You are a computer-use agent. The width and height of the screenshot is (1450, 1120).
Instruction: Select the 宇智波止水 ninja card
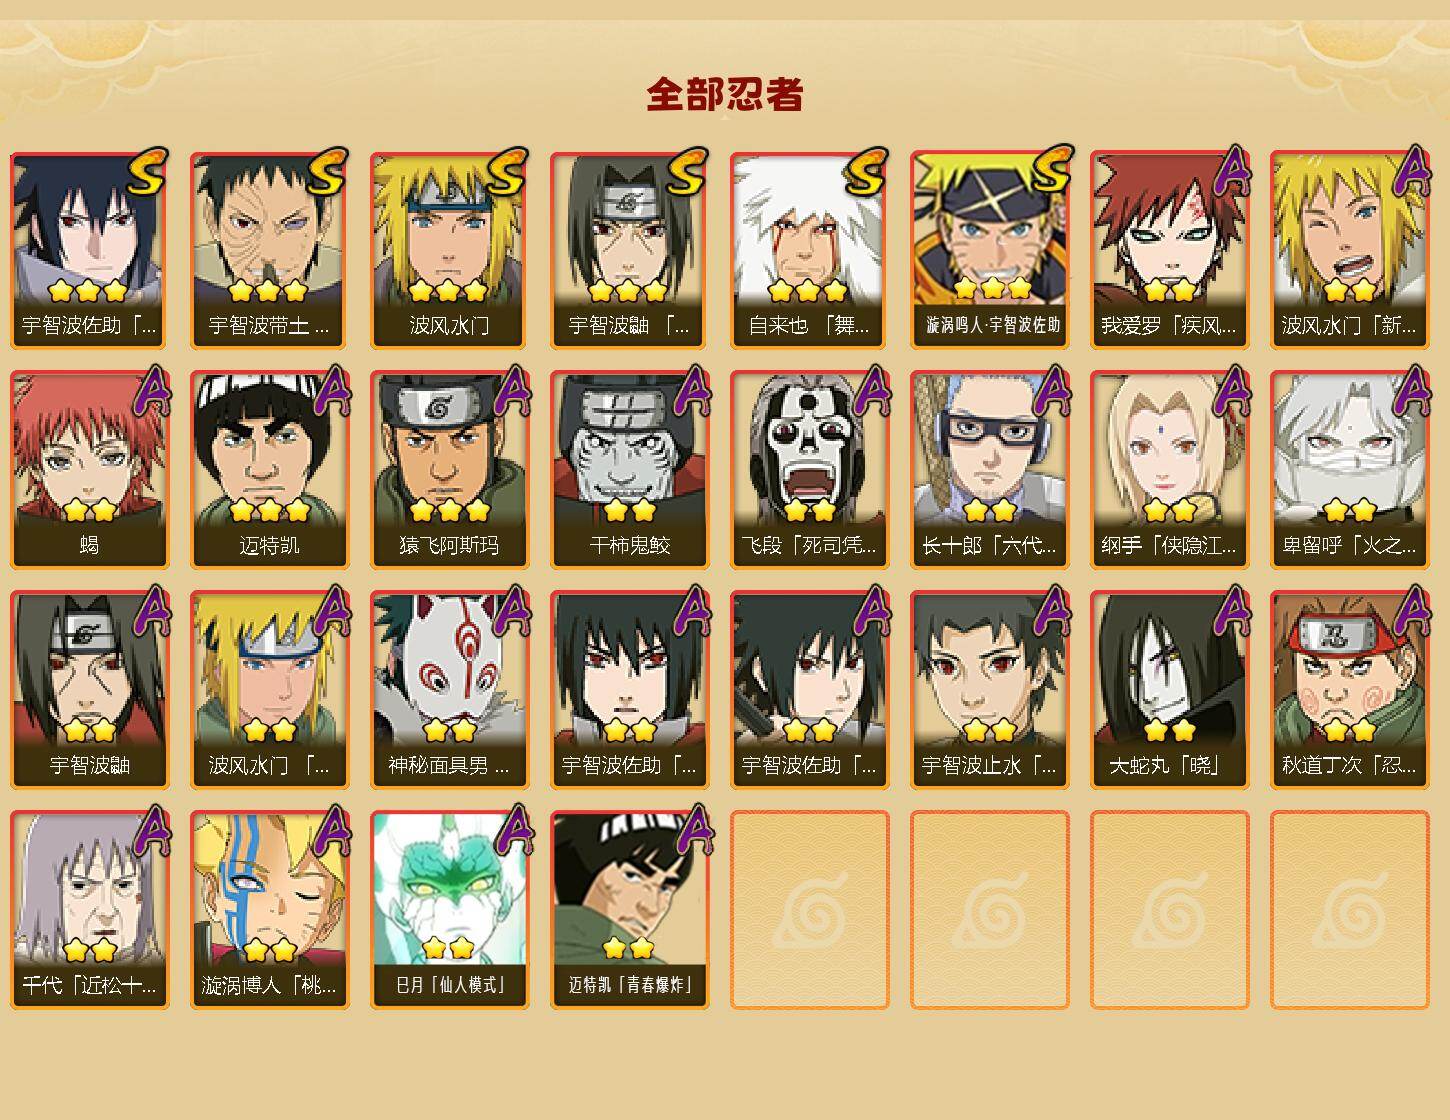click(989, 690)
